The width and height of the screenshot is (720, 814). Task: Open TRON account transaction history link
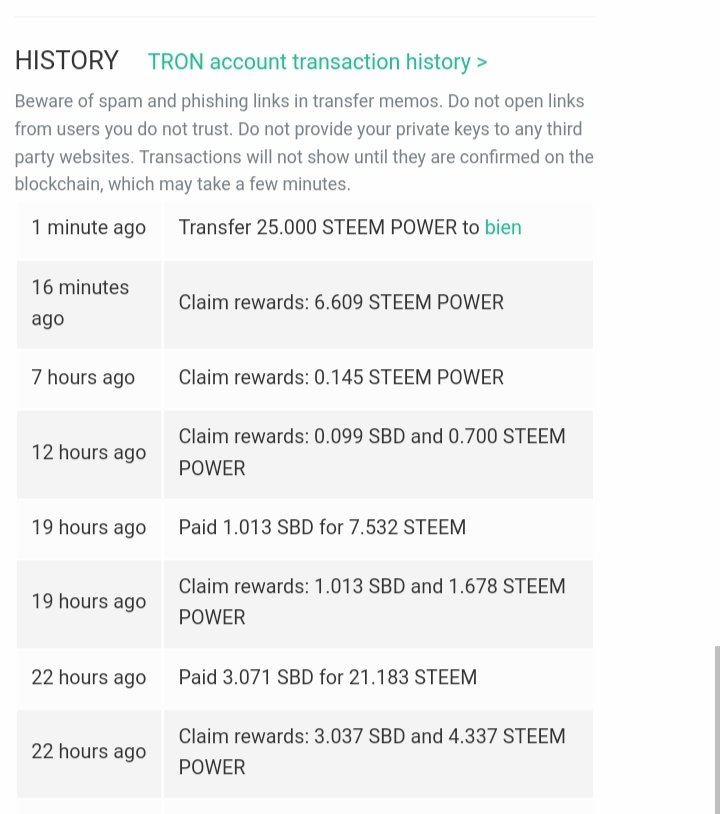click(317, 62)
